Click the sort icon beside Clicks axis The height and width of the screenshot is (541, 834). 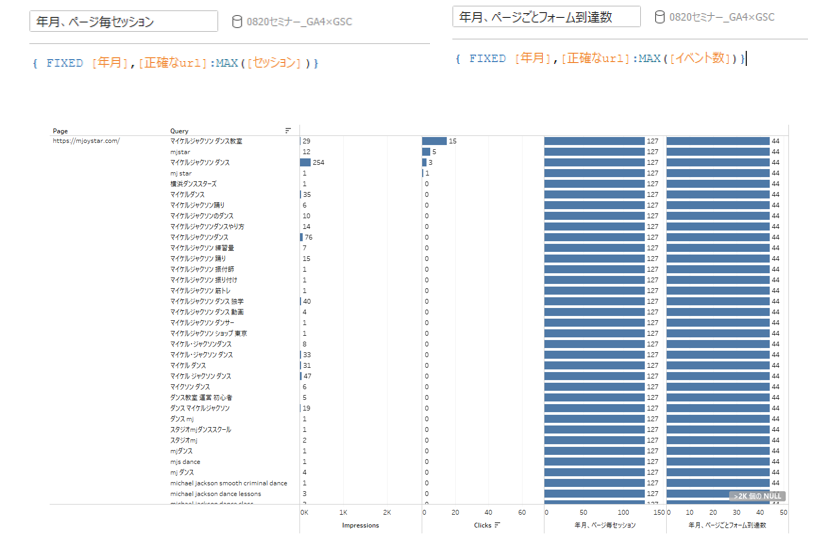pos(499,525)
